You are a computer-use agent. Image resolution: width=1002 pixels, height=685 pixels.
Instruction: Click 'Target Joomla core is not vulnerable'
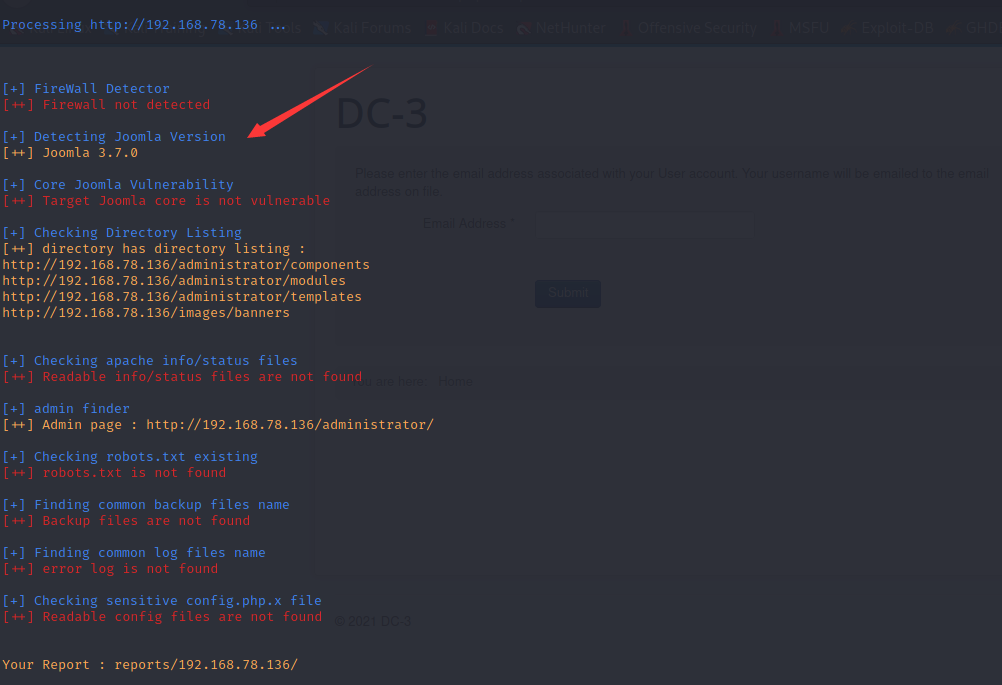tap(166, 201)
